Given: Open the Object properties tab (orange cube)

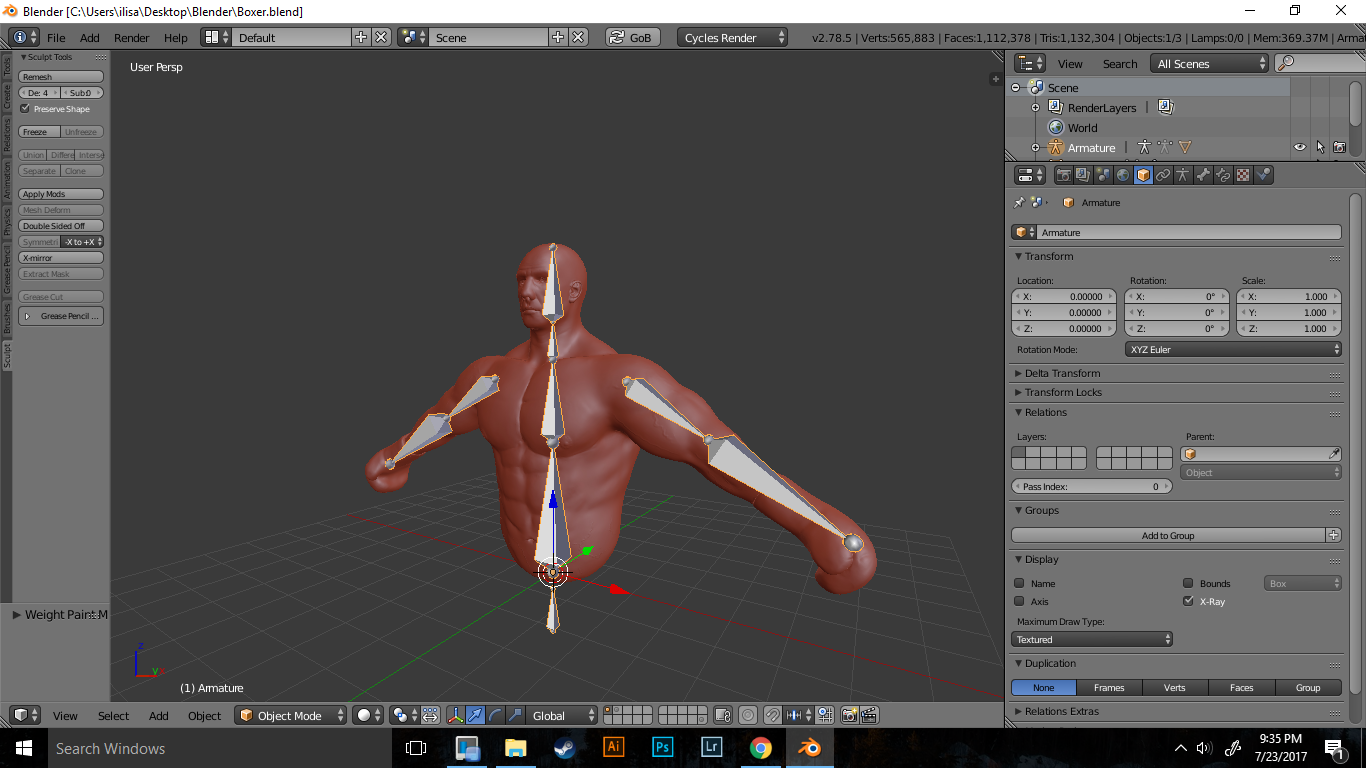Looking at the screenshot, I should coord(1143,175).
